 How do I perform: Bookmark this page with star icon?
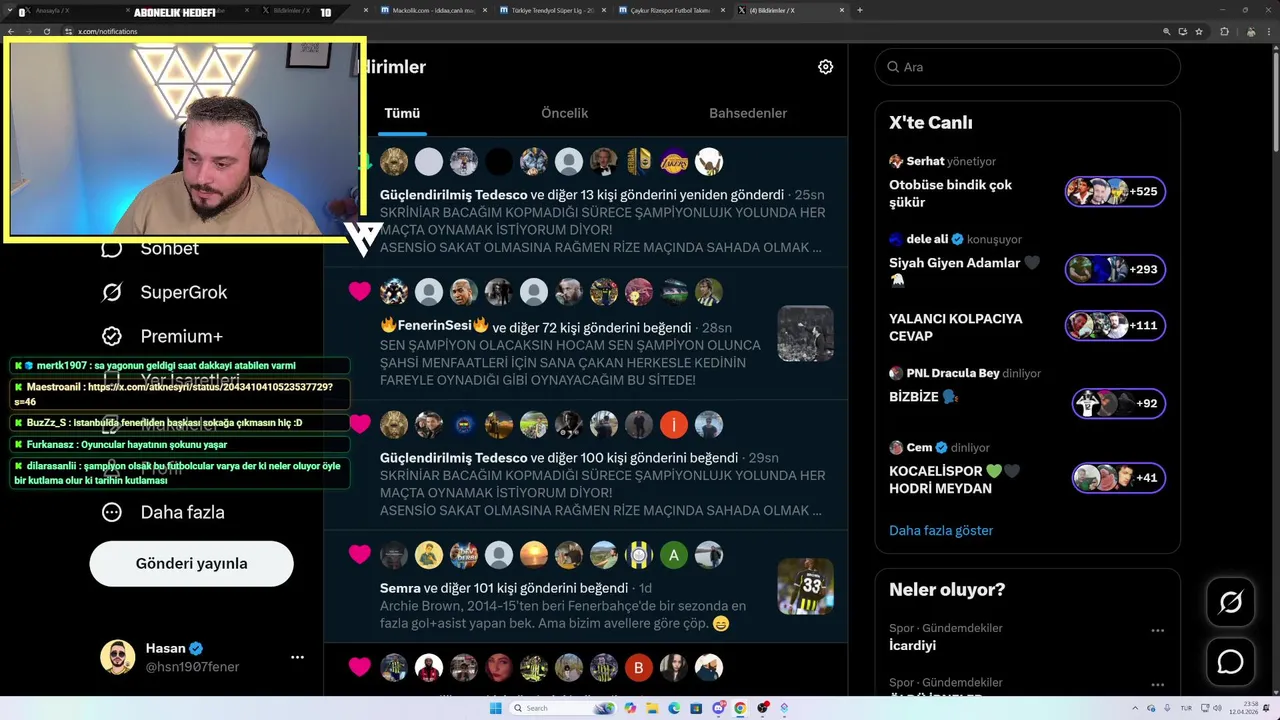(x=1199, y=31)
